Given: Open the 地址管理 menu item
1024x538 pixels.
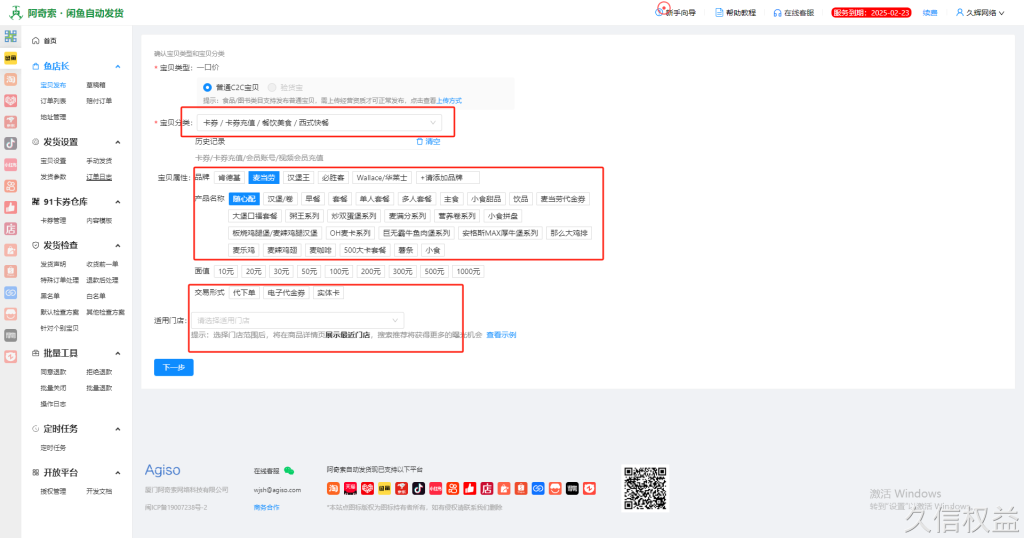Looking at the screenshot, I should coord(53,118).
